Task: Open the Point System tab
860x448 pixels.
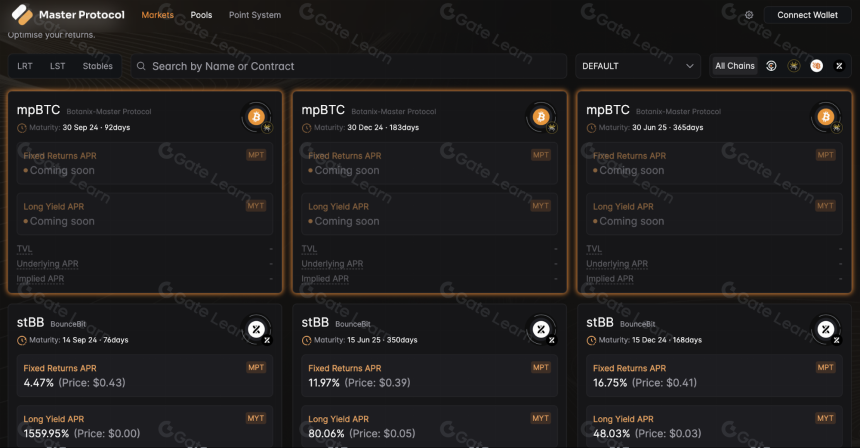Action: click(x=255, y=15)
